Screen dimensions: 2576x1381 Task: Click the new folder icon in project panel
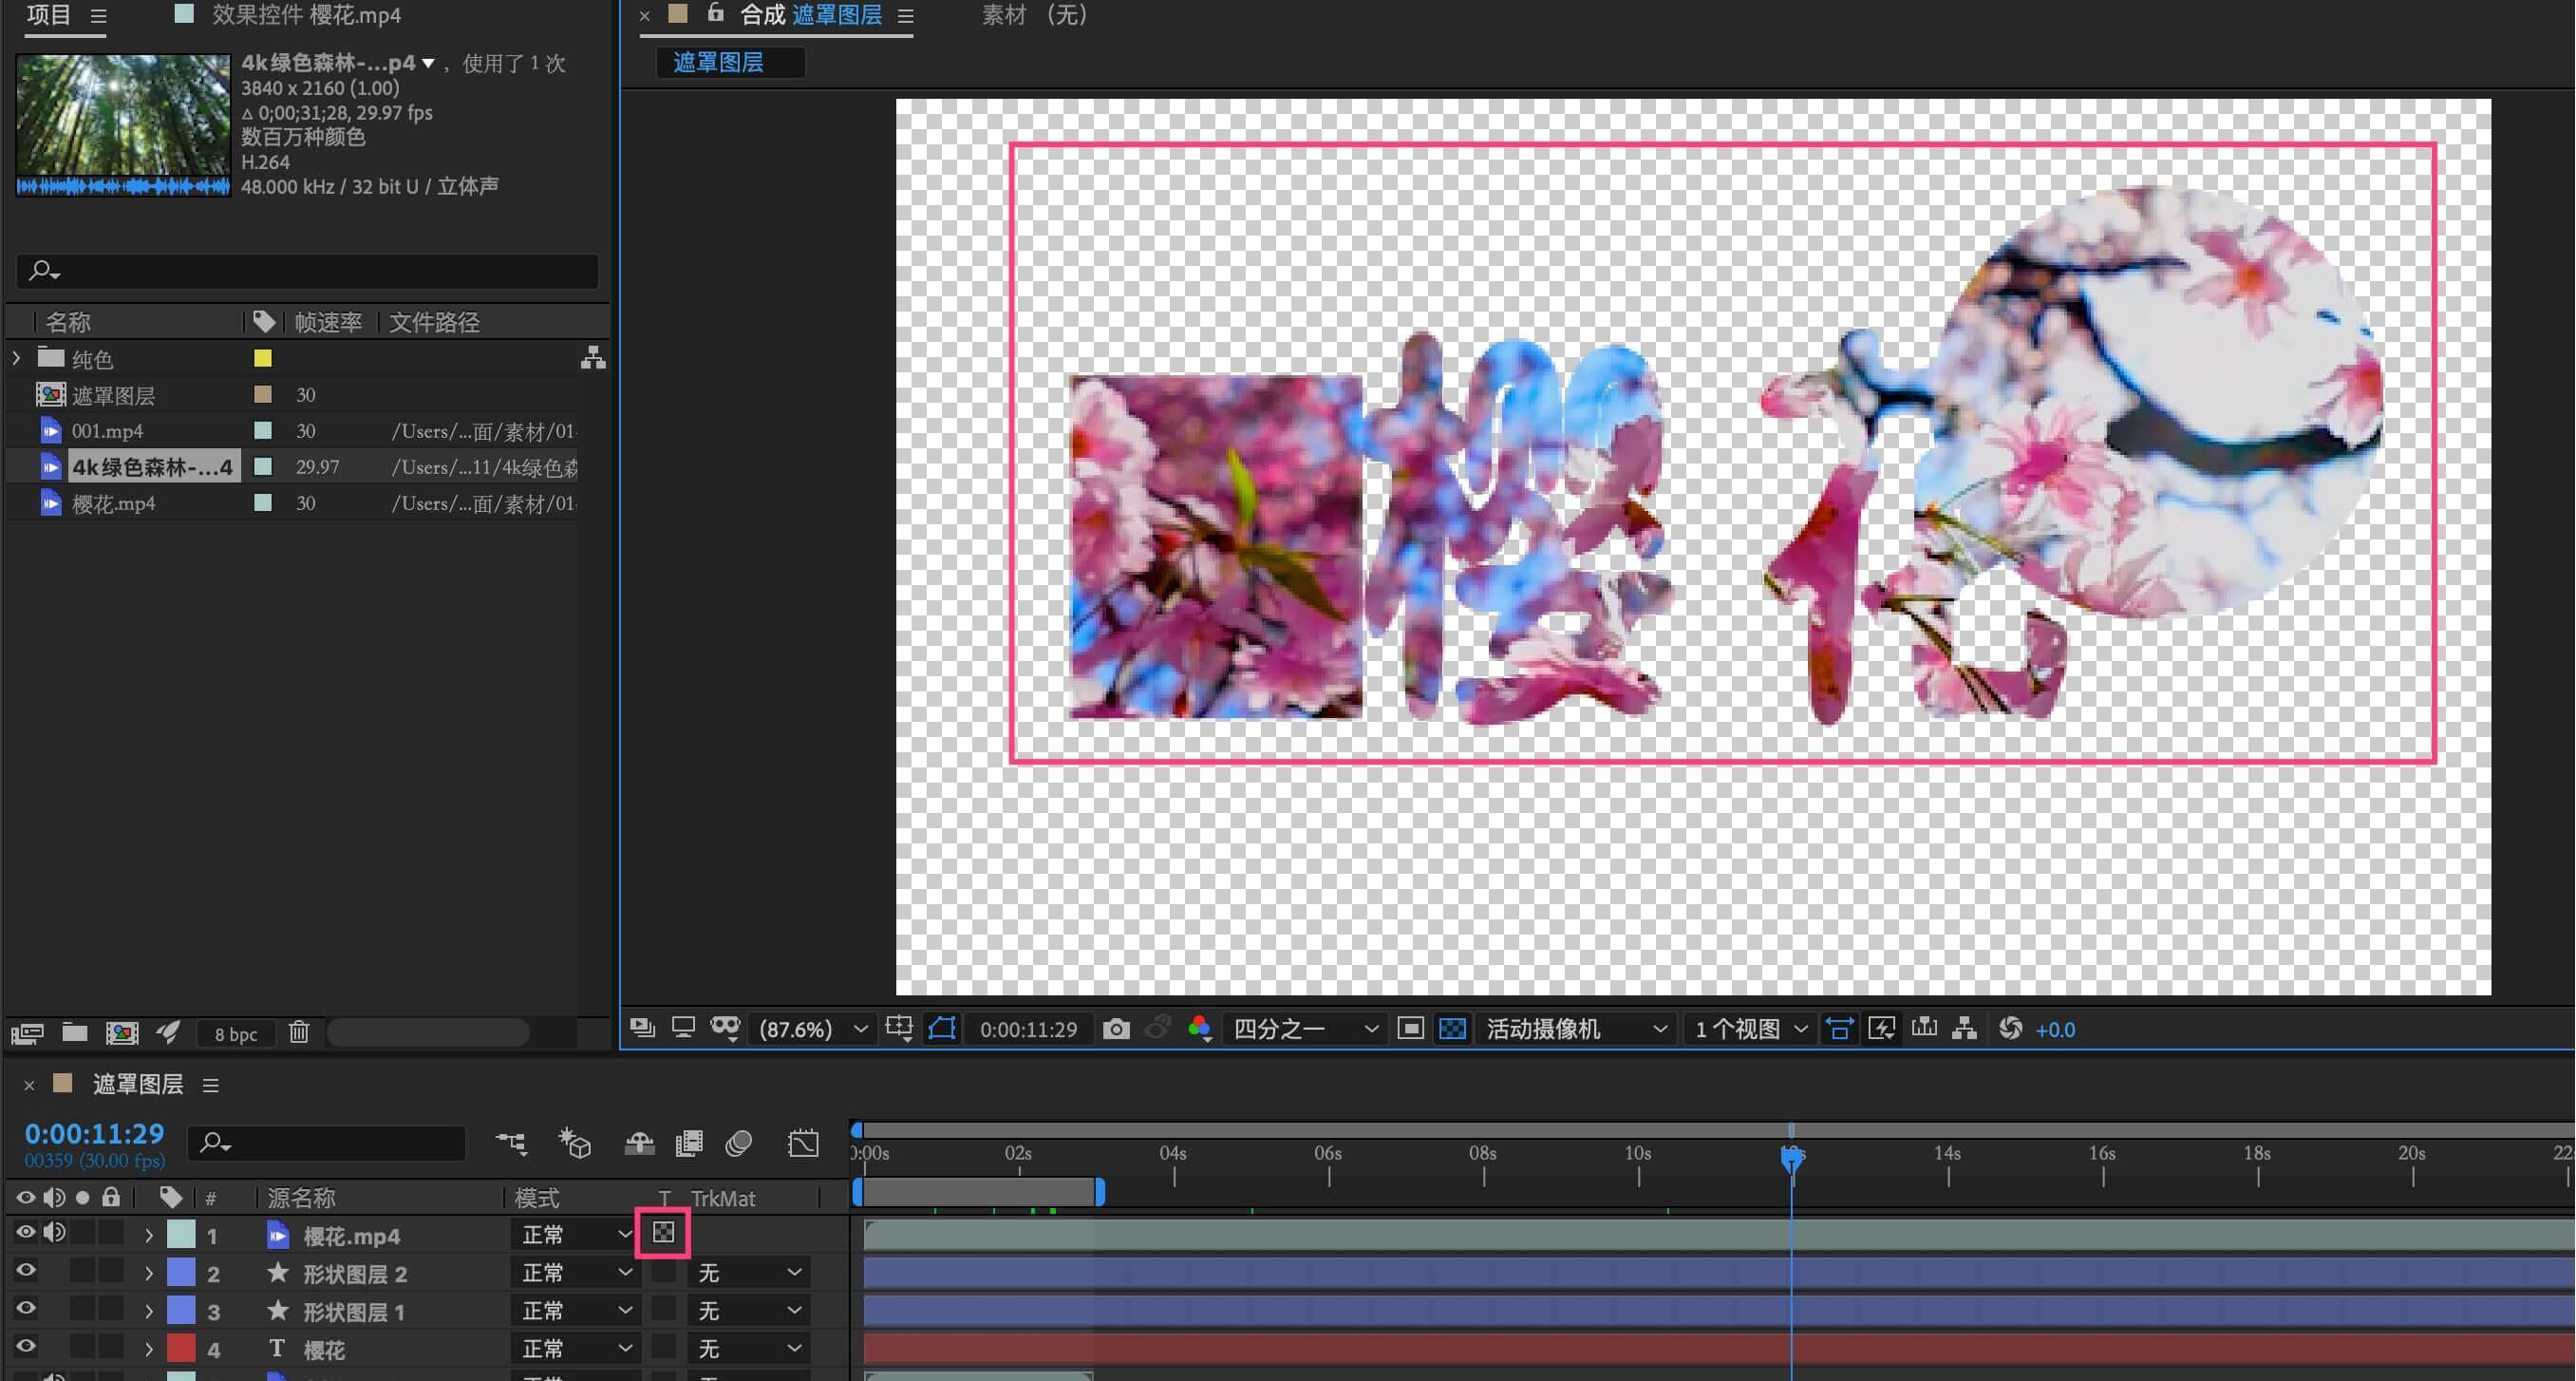coord(75,1033)
